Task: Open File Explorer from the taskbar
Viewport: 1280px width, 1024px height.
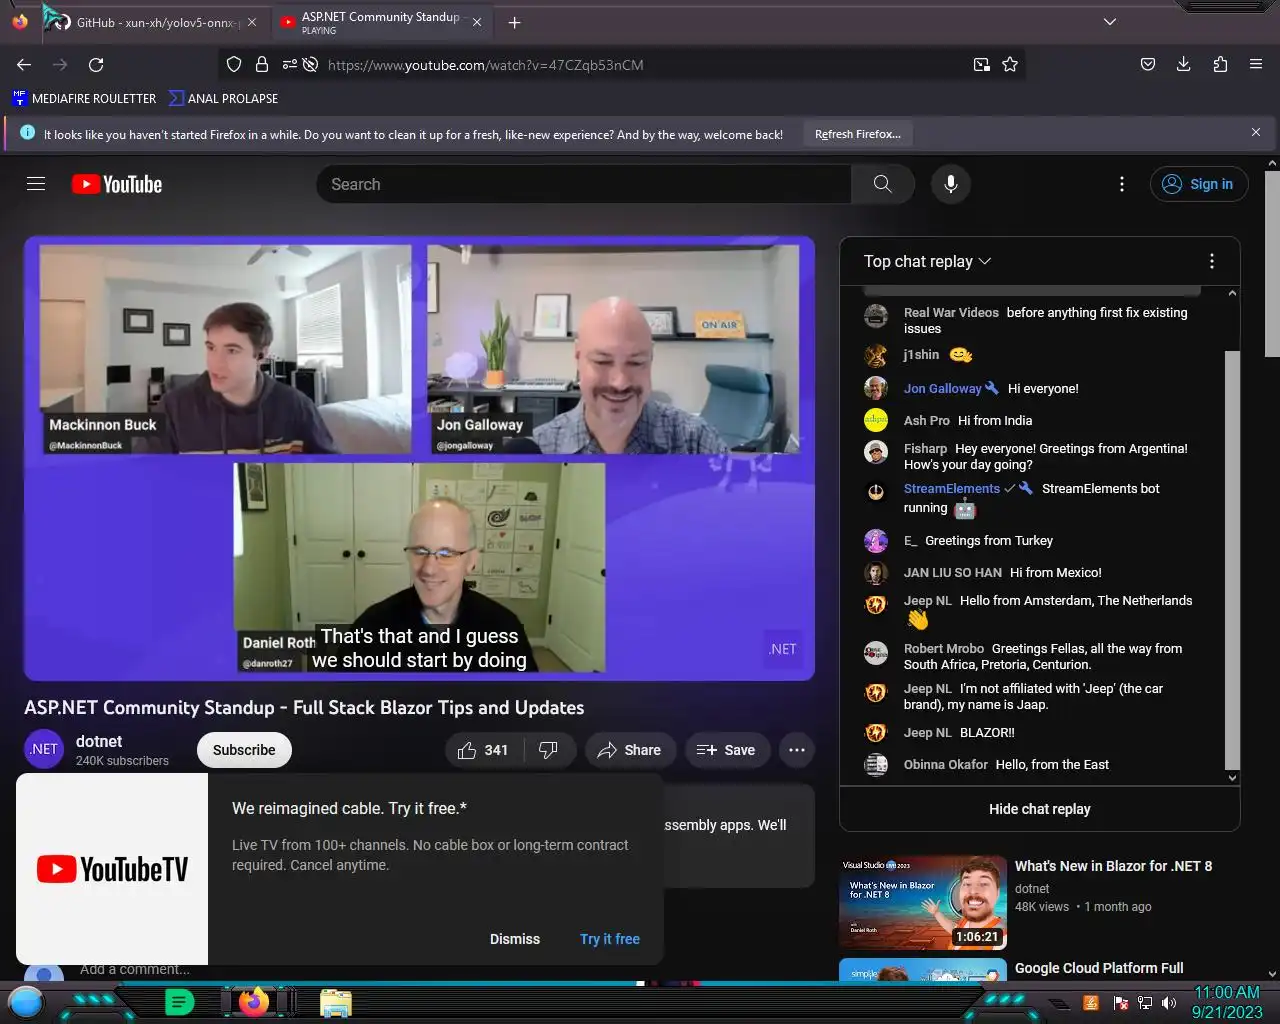Action: click(336, 1002)
